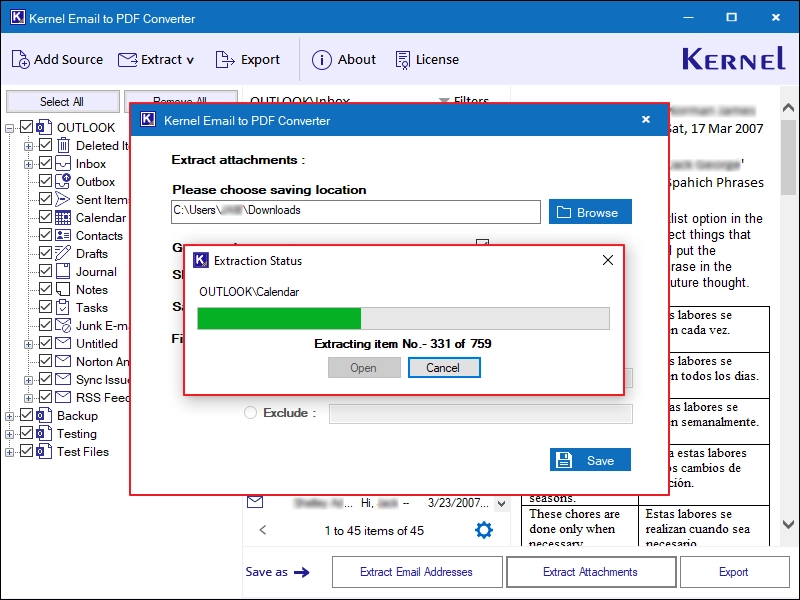Uncheck the Outbox checkbox

[x=45, y=181]
